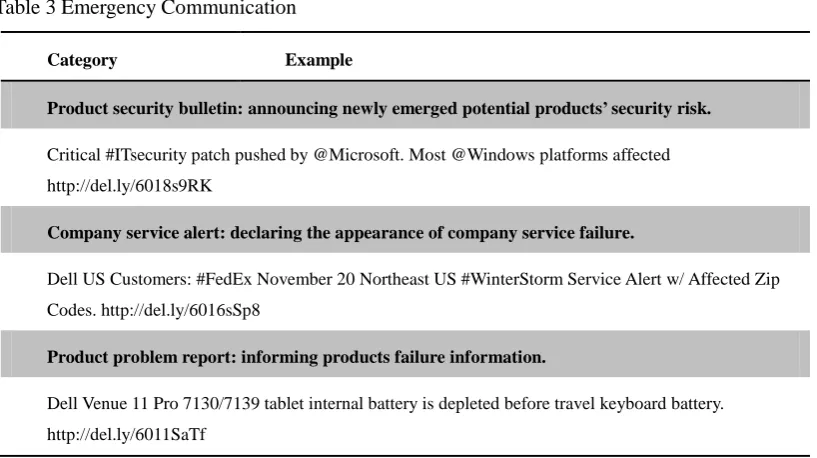Click the http://del.ly/6018s9RK link
This screenshot has width=817, height=458.
click(129, 186)
